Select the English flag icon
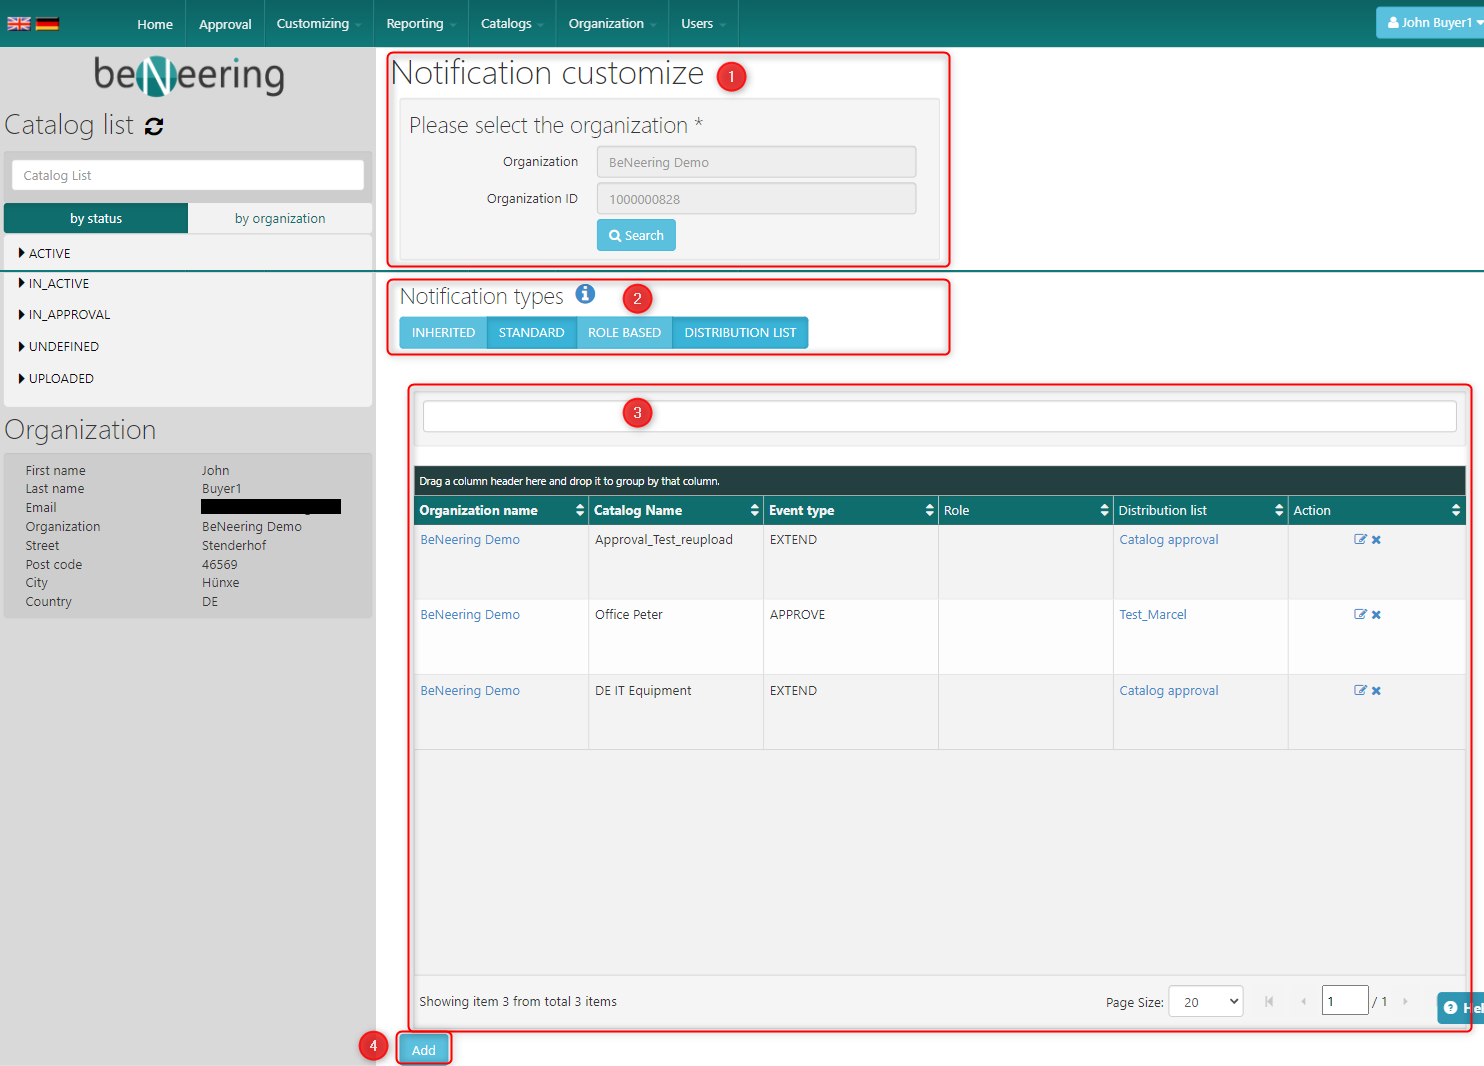The image size is (1484, 1066). 19,24
